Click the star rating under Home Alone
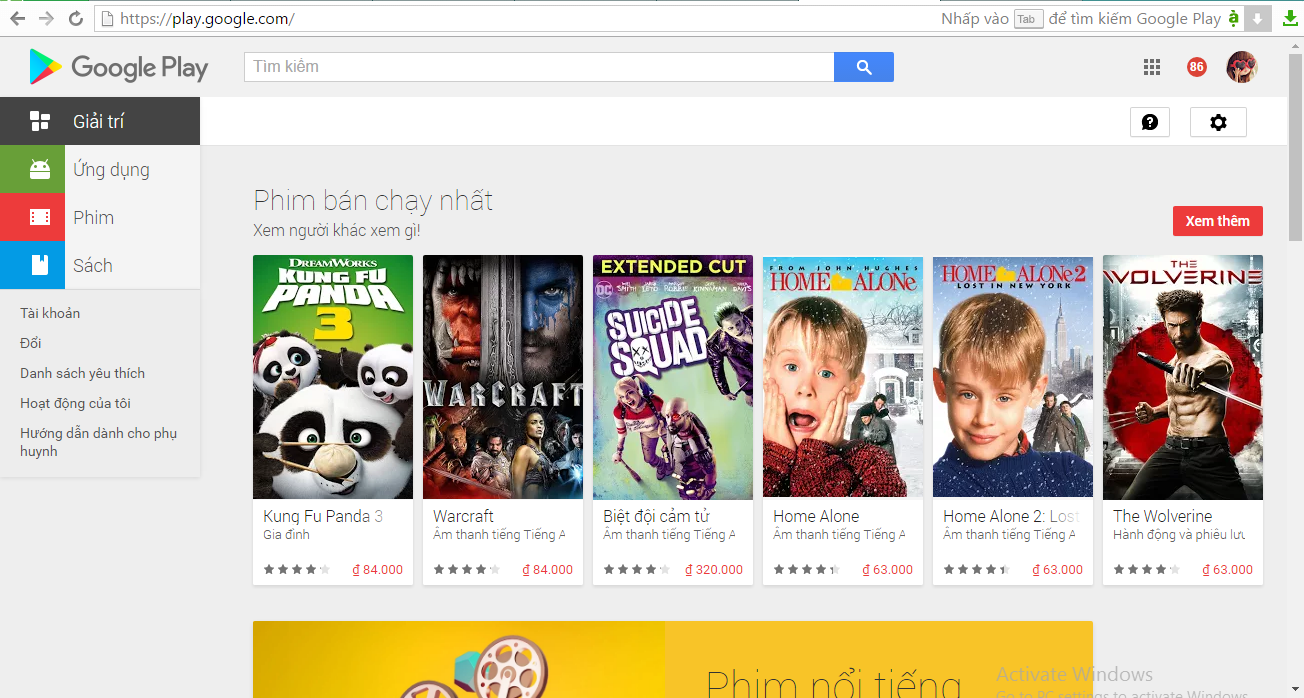The width and height of the screenshot is (1304, 698). point(806,569)
